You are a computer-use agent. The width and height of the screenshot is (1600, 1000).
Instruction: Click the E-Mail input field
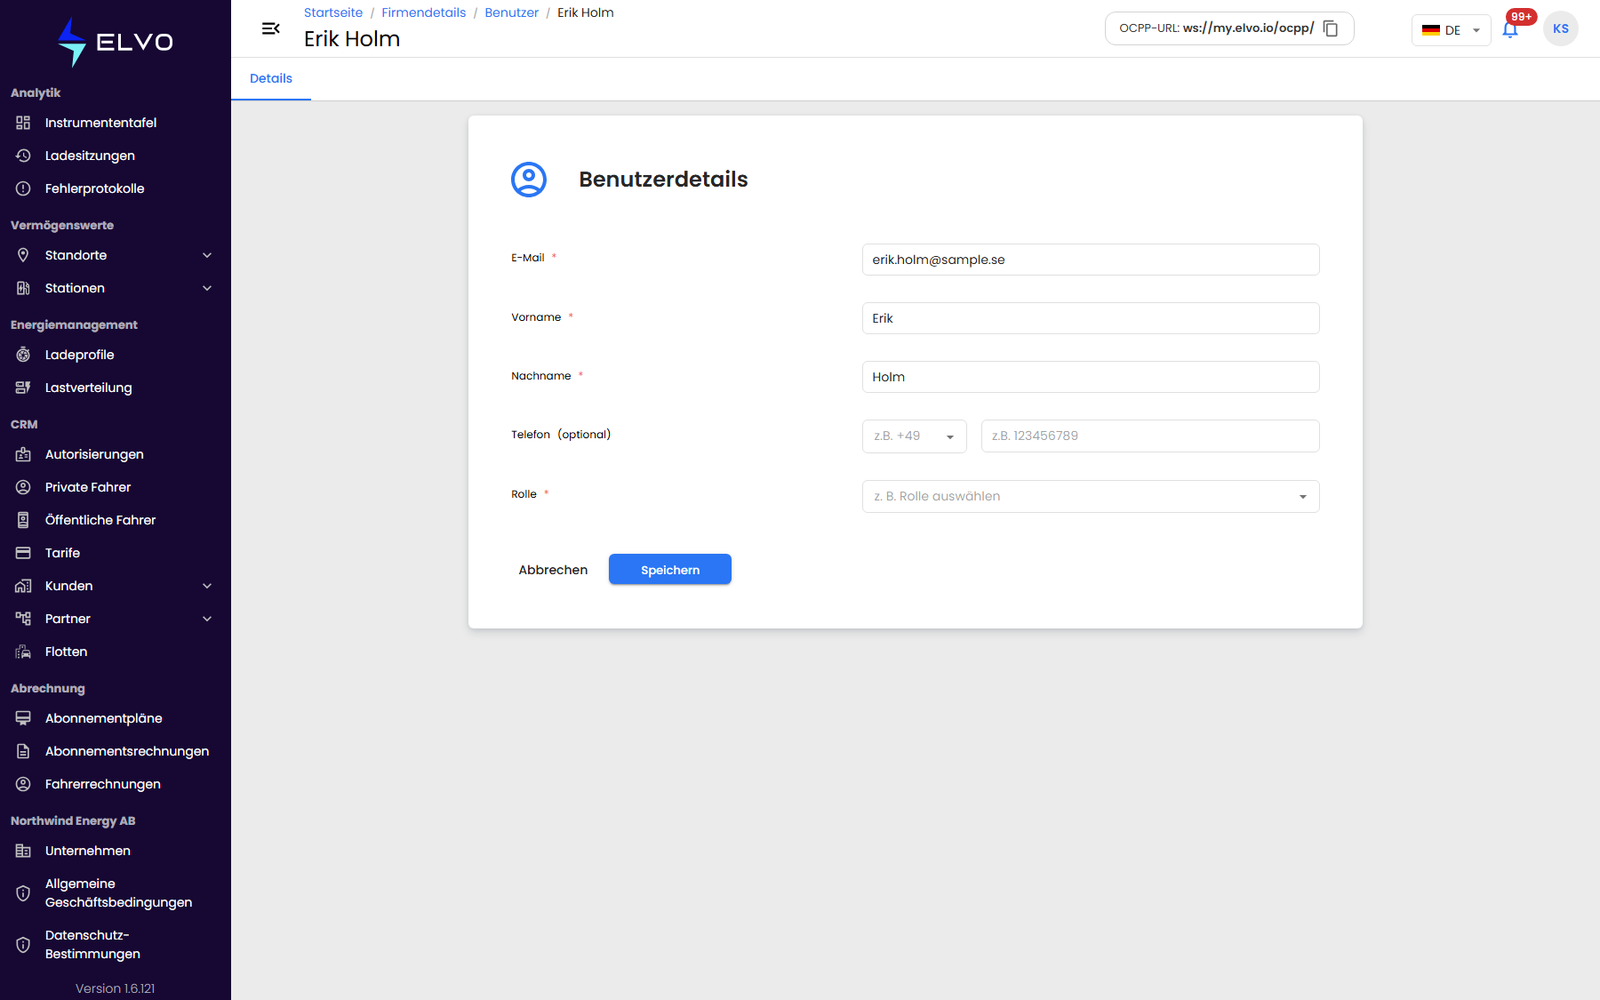coord(1090,260)
